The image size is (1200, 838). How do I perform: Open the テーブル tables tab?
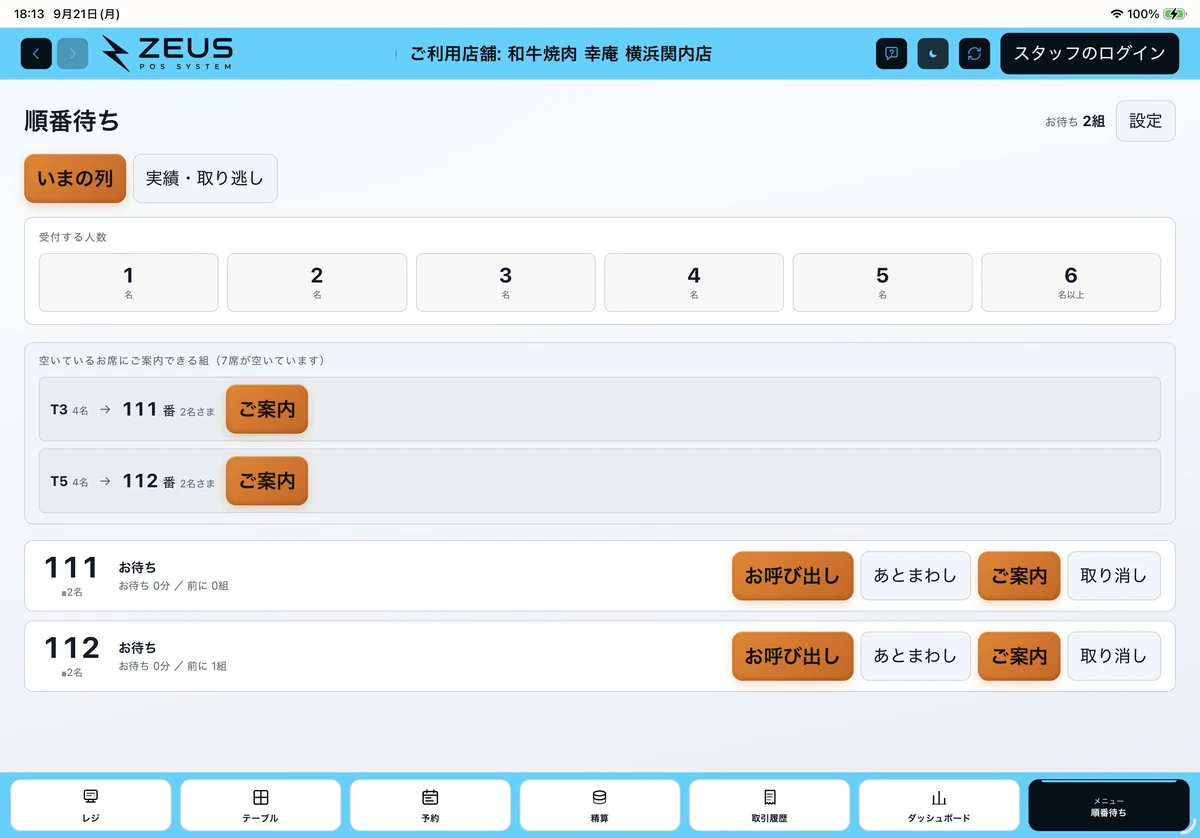[x=260, y=805]
